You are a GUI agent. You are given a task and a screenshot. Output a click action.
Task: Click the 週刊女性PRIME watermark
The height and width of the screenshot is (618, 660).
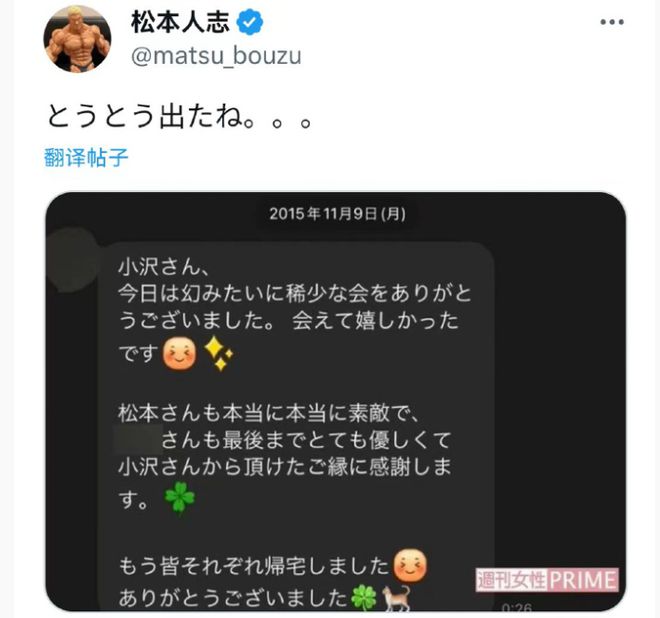pos(547,580)
